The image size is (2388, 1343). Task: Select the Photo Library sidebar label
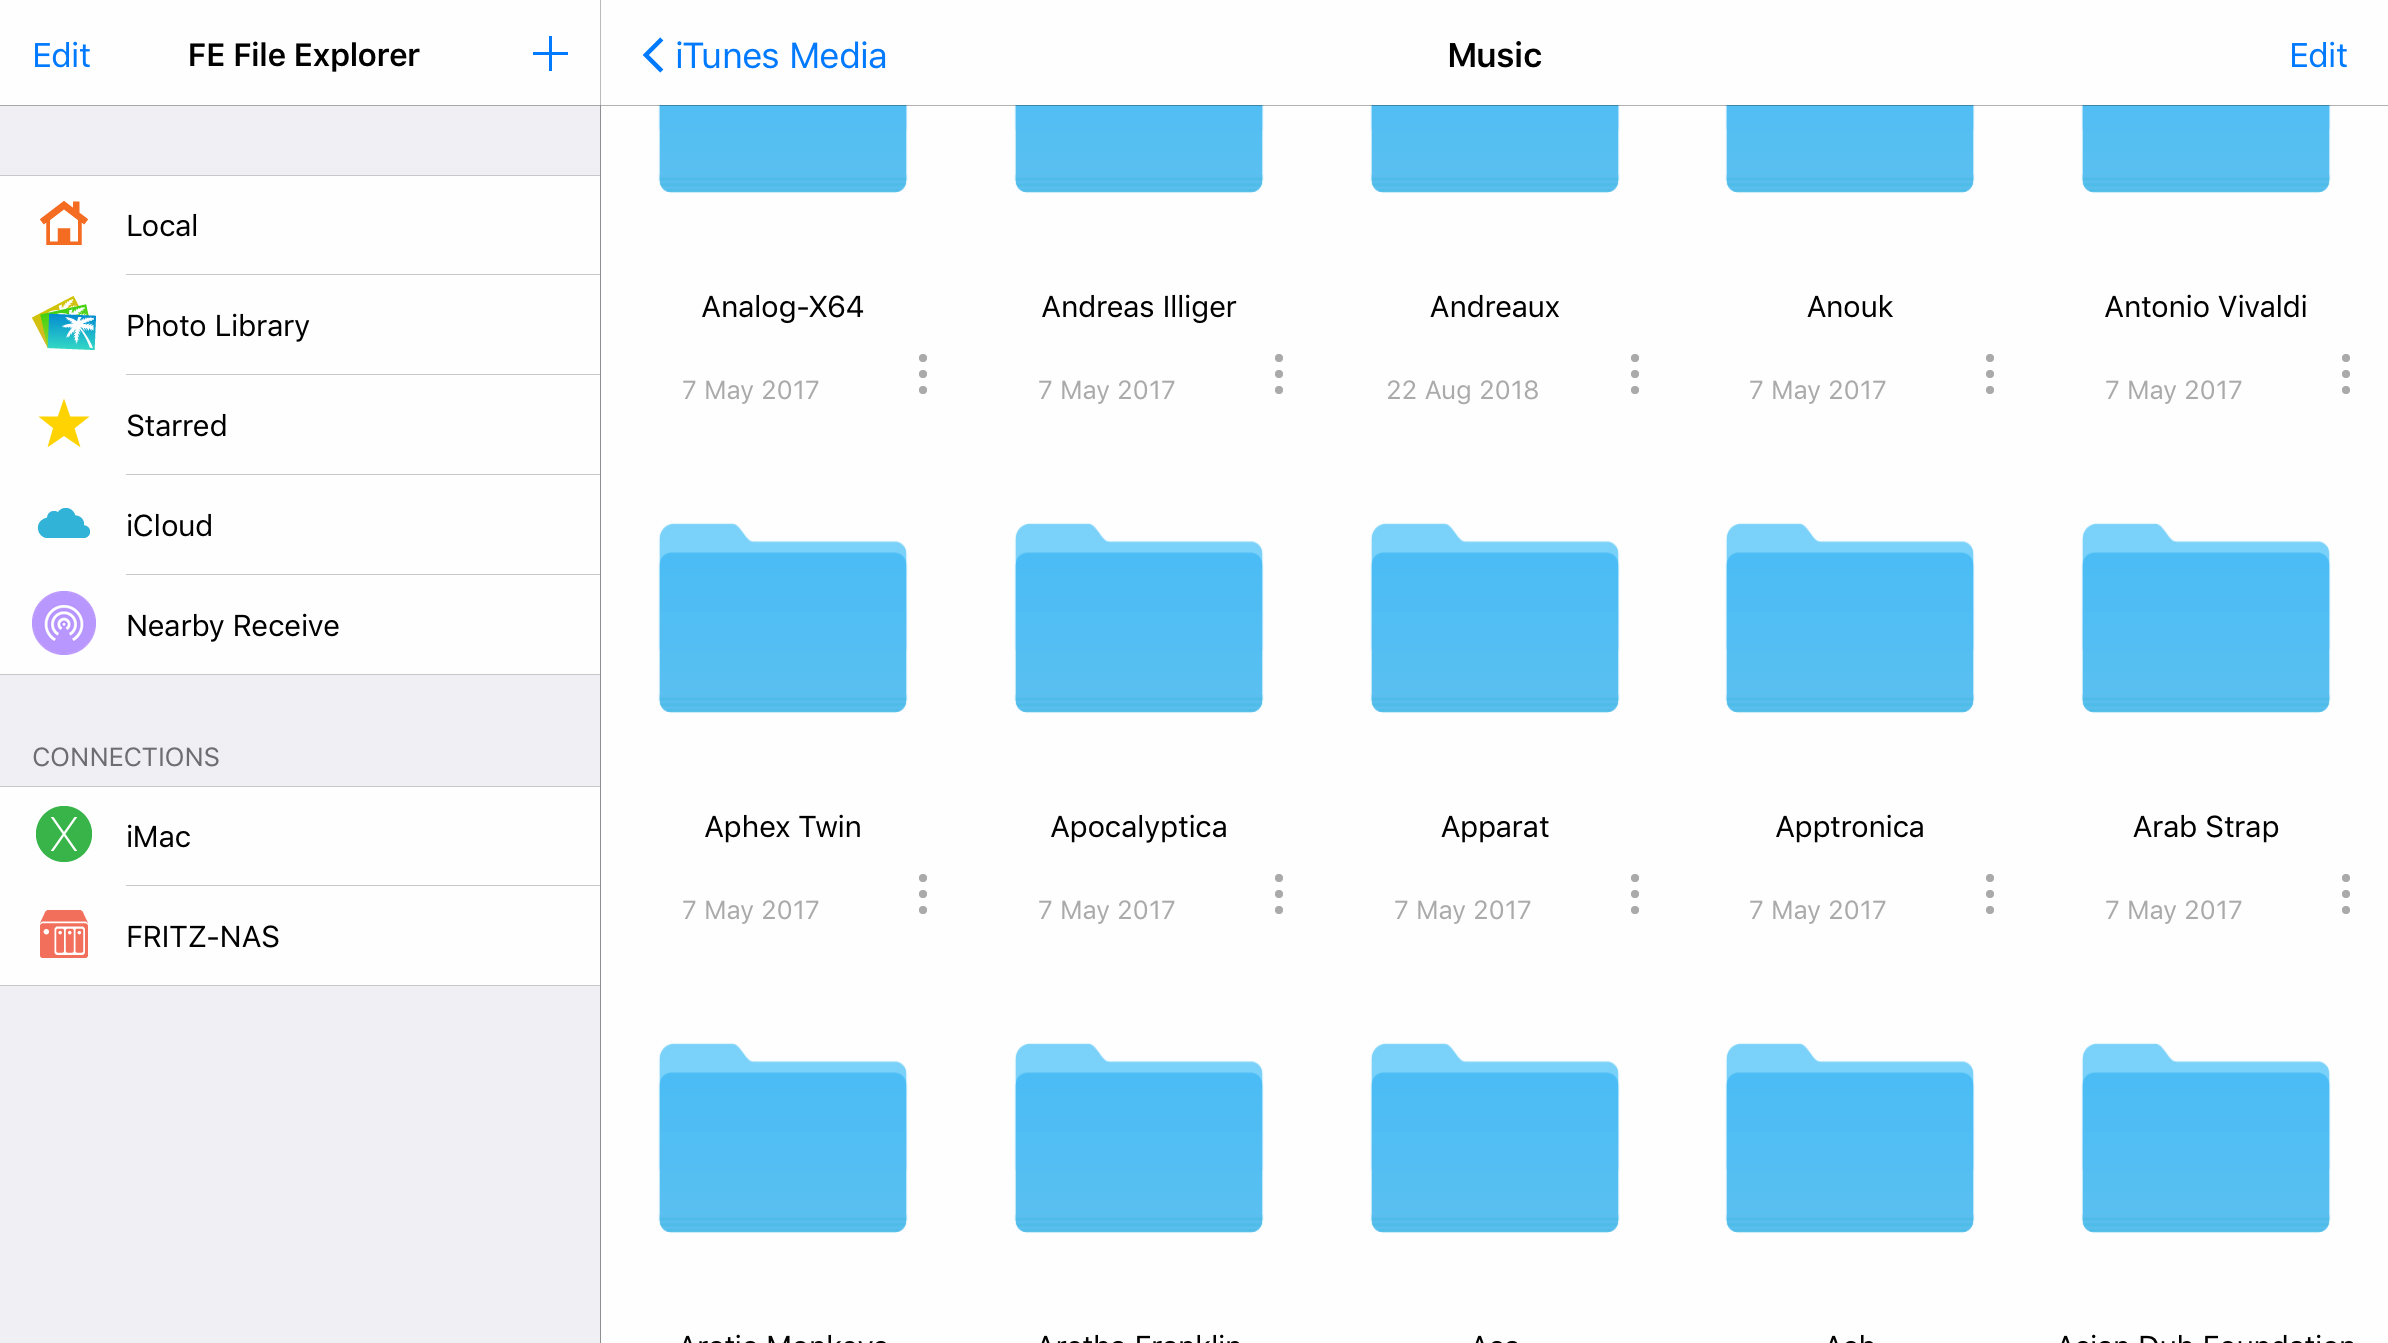218,326
